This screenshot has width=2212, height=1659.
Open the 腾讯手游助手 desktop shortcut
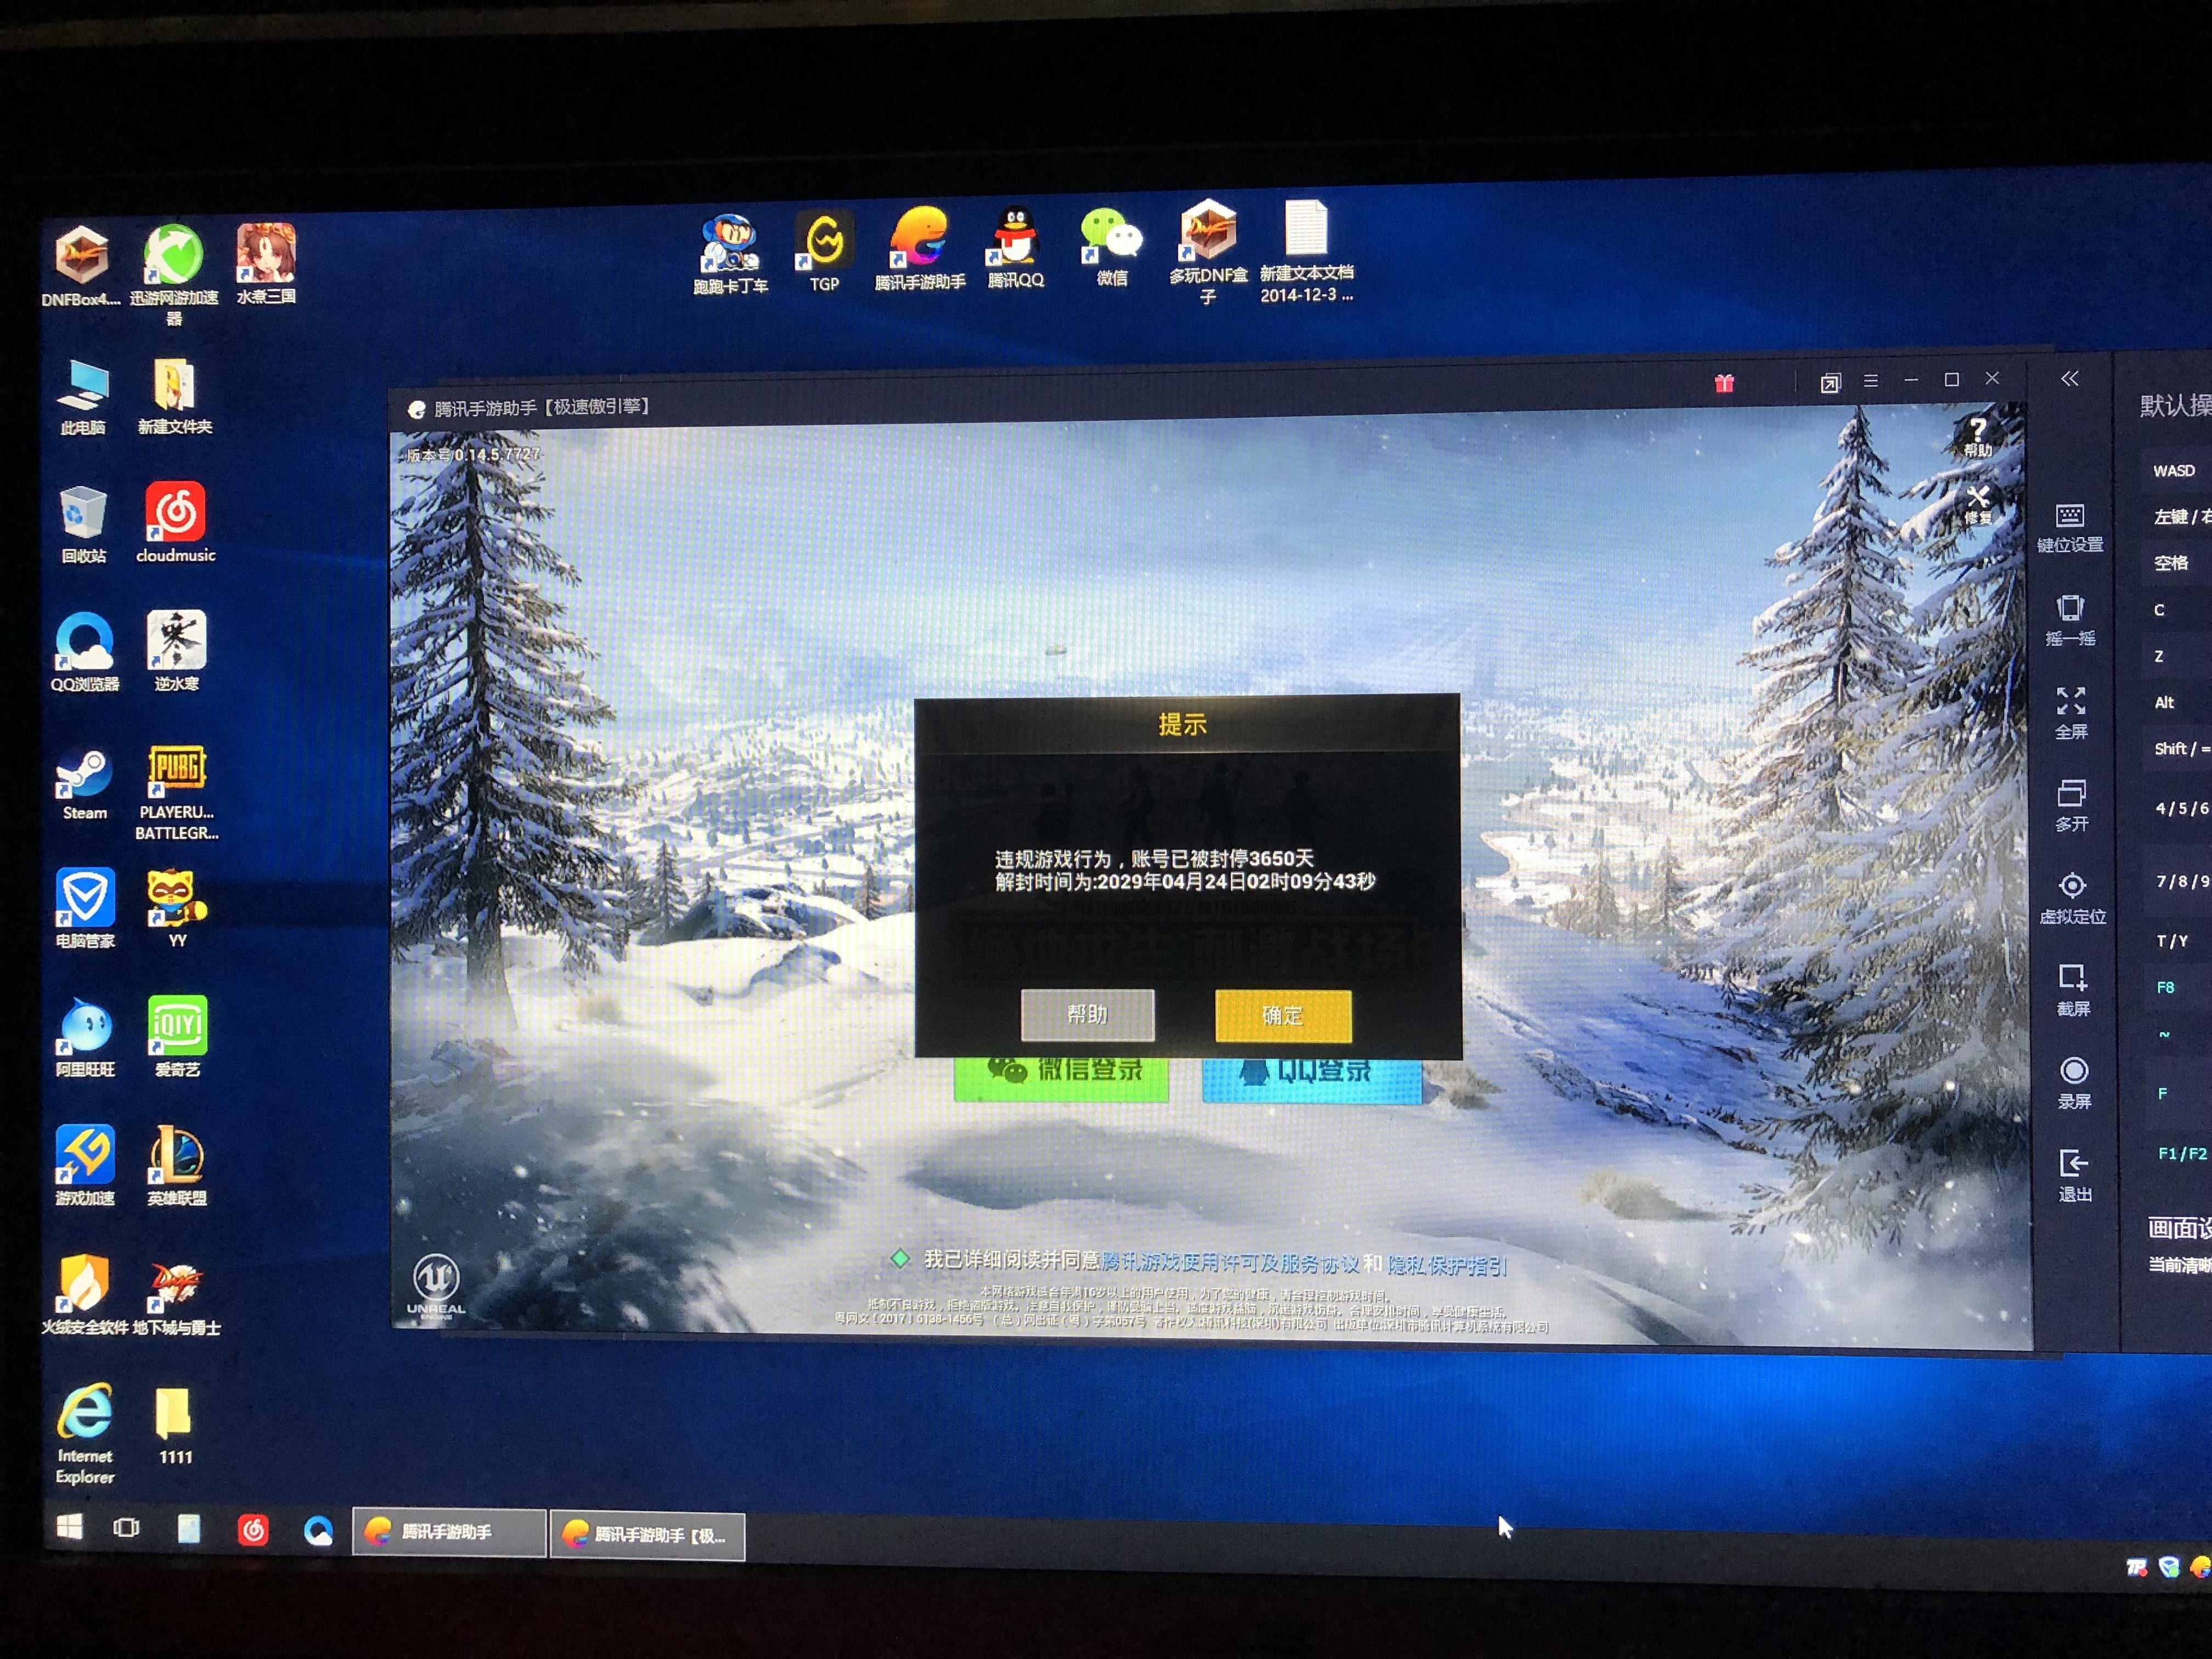click(920, 249)
